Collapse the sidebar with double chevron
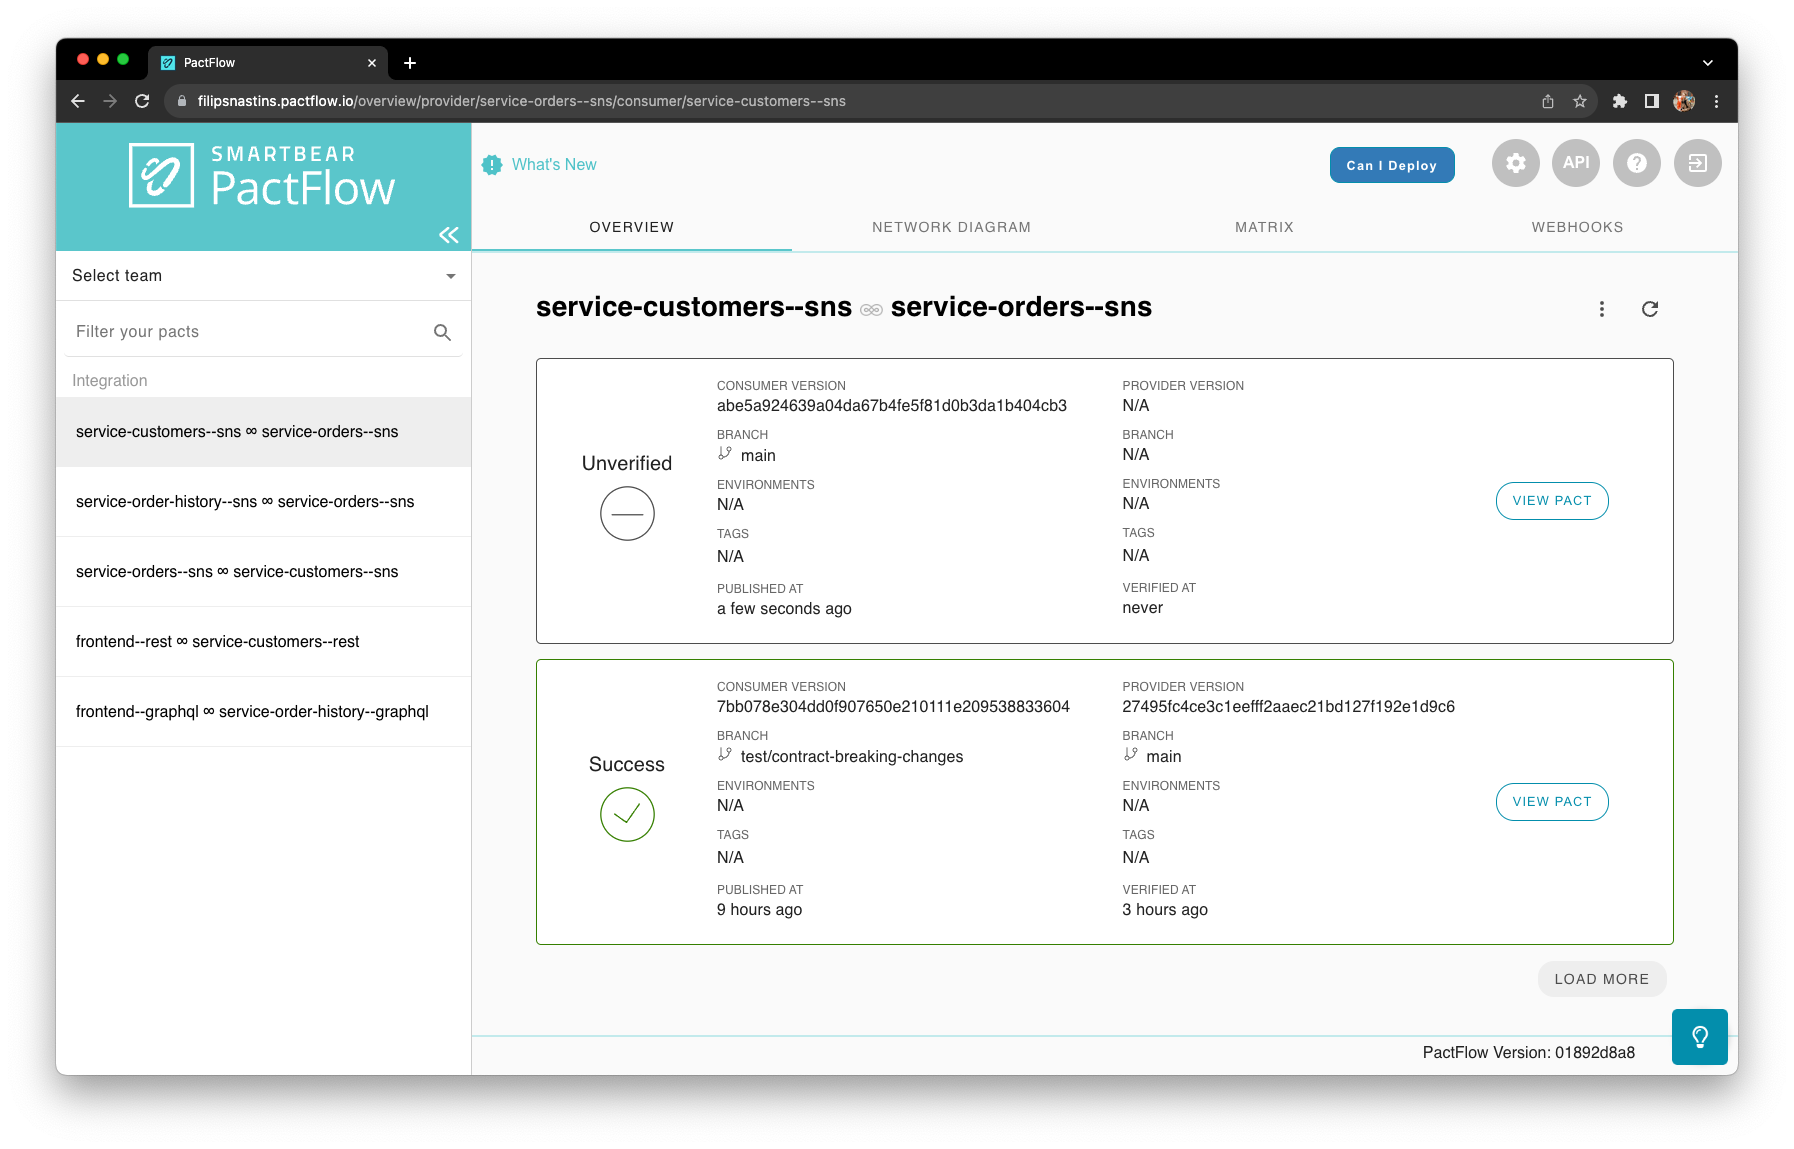The height and width of the screenshot is (1149, 1794). coord(448,235)
